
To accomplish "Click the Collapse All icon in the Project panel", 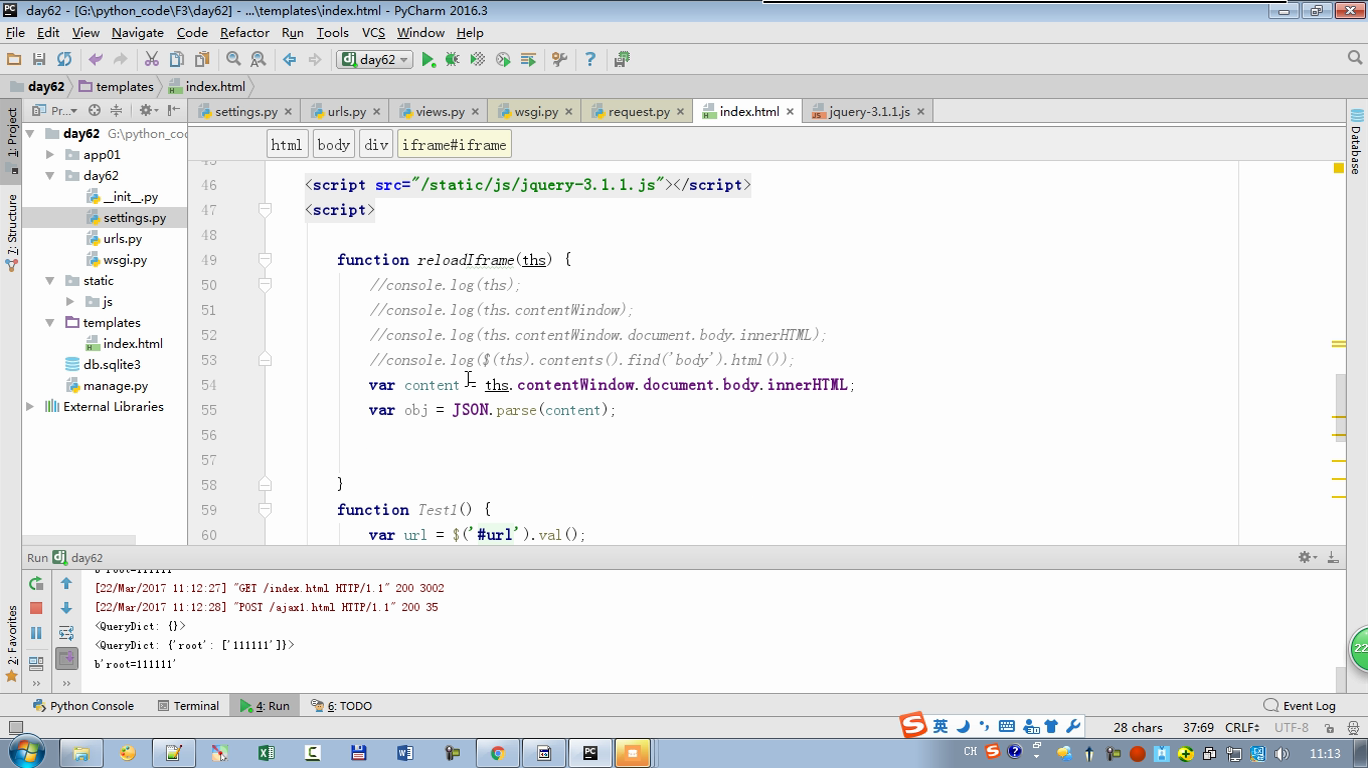I will point(116,111).
